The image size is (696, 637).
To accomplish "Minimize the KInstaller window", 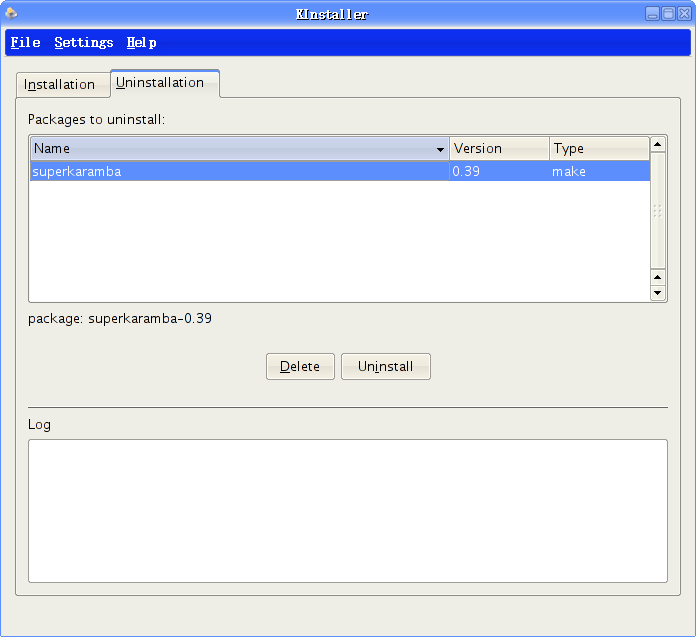I will tap(652, 14).
